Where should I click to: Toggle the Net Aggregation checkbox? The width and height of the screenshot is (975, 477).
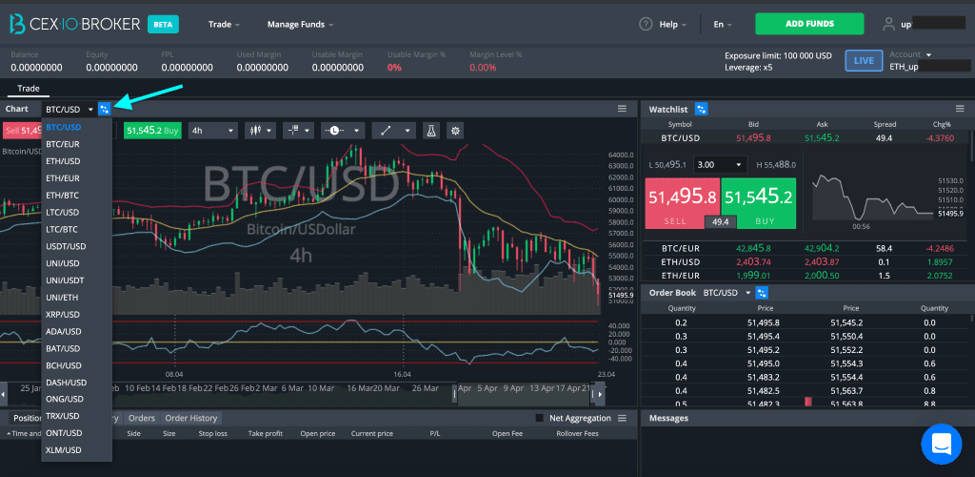coord(540,418)
